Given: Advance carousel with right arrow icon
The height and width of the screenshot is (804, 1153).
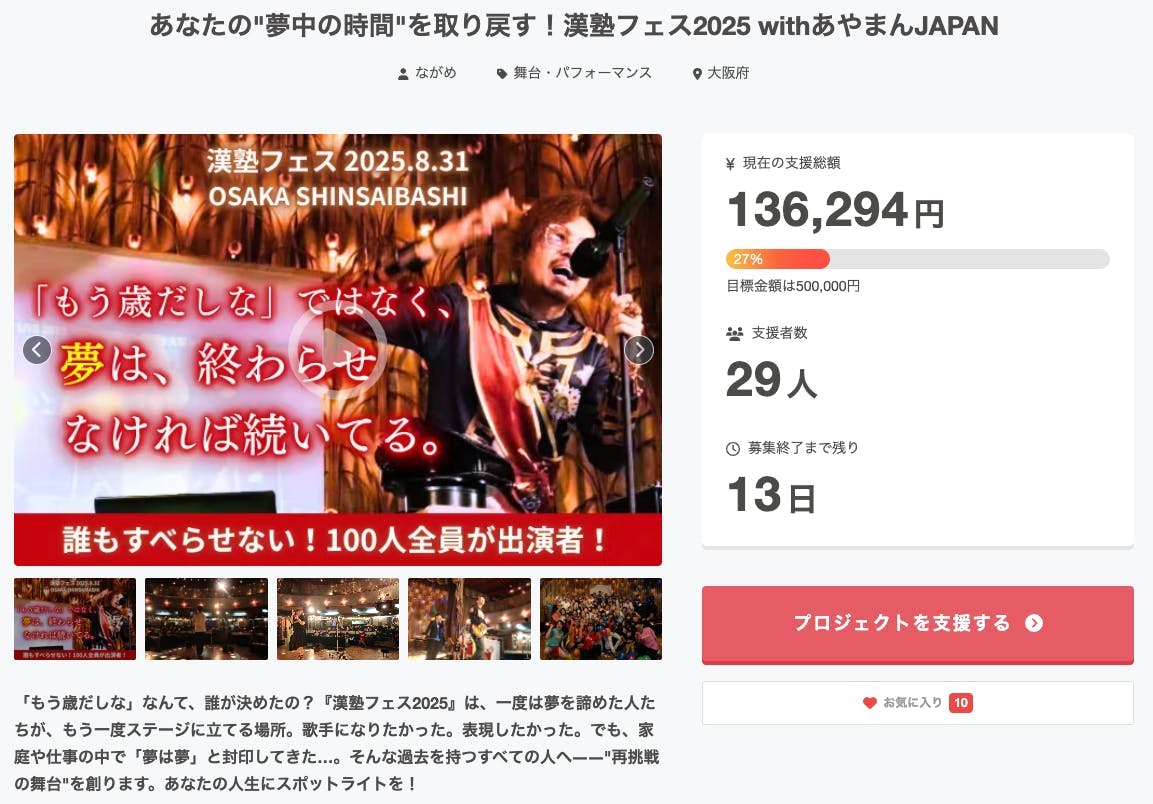Looking at the screenshot, I should (x=639, y=350).
